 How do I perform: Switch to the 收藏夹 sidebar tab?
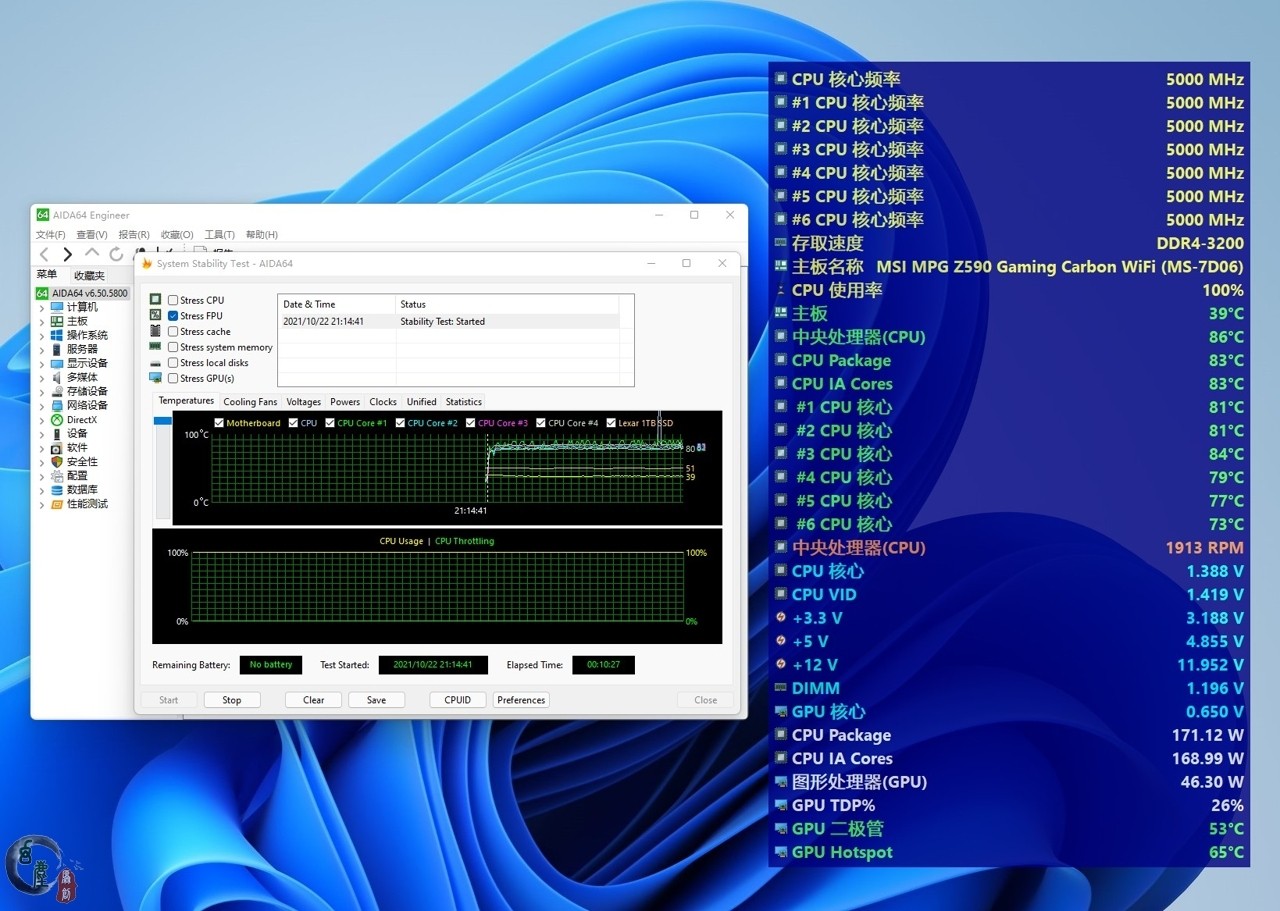pyautogui.click(x=89, y=275)
